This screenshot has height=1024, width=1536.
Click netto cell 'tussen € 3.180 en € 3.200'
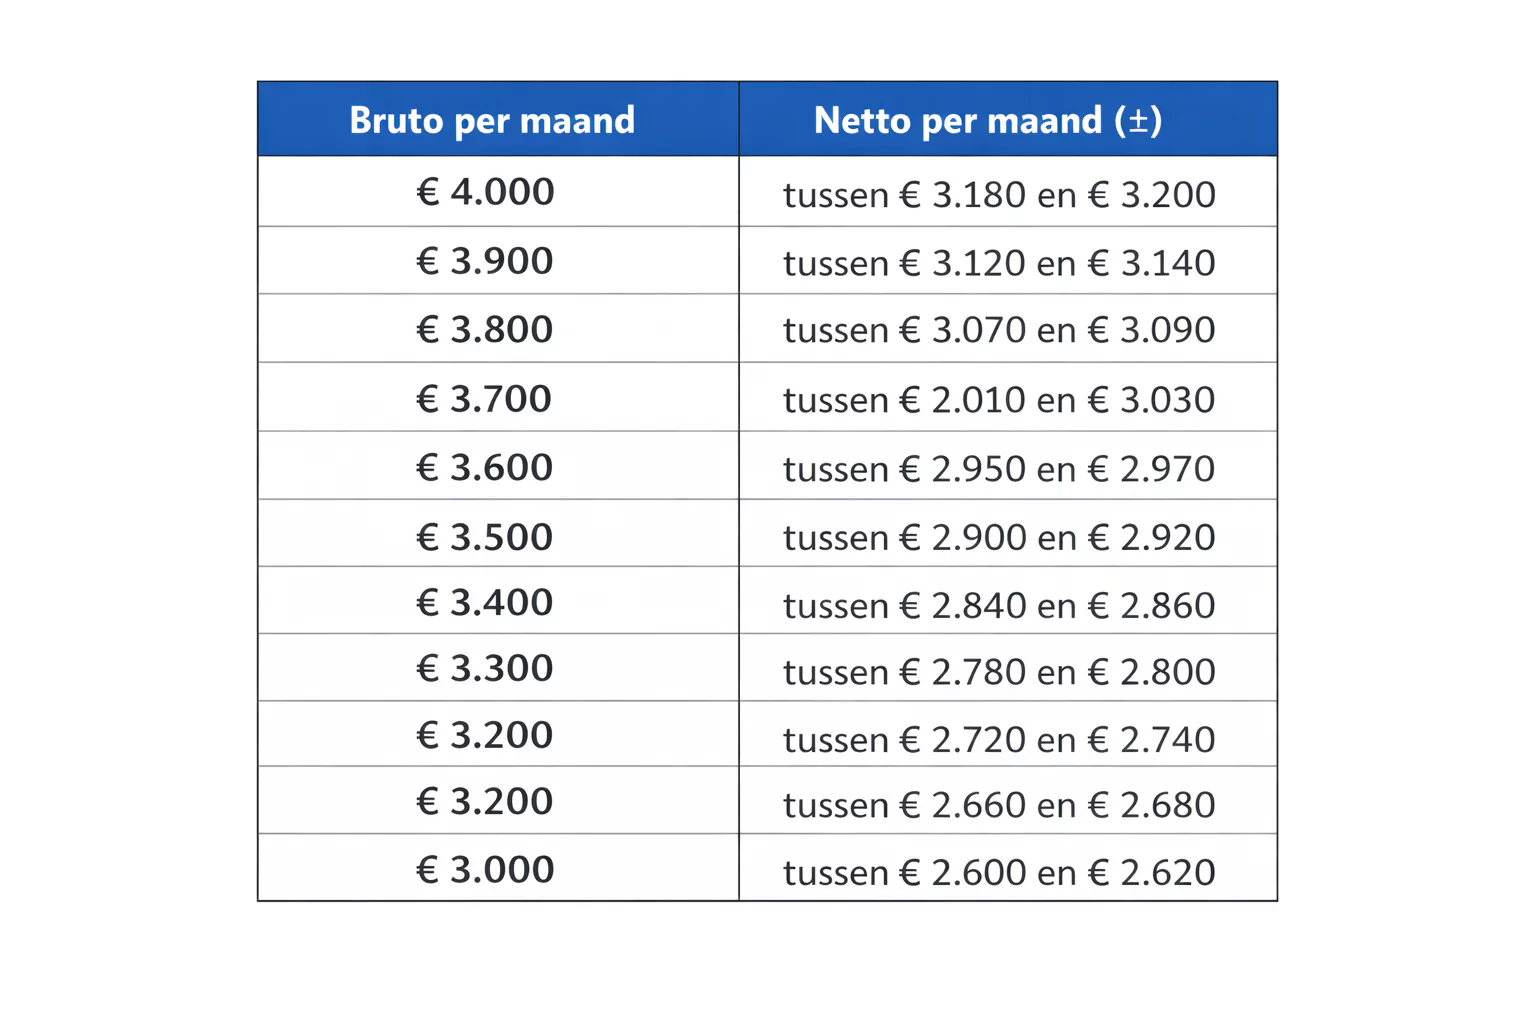pos(999,194)
